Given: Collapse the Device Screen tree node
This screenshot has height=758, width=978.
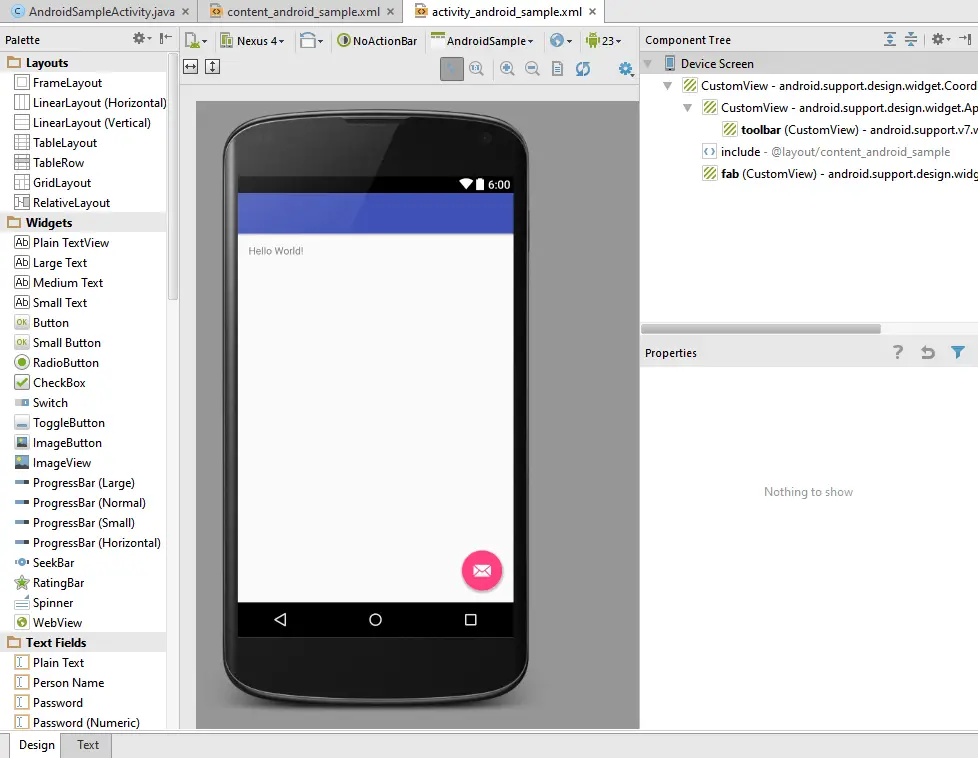Looking at the screenshot, I should pyautogui.click(x=648, y=63).
